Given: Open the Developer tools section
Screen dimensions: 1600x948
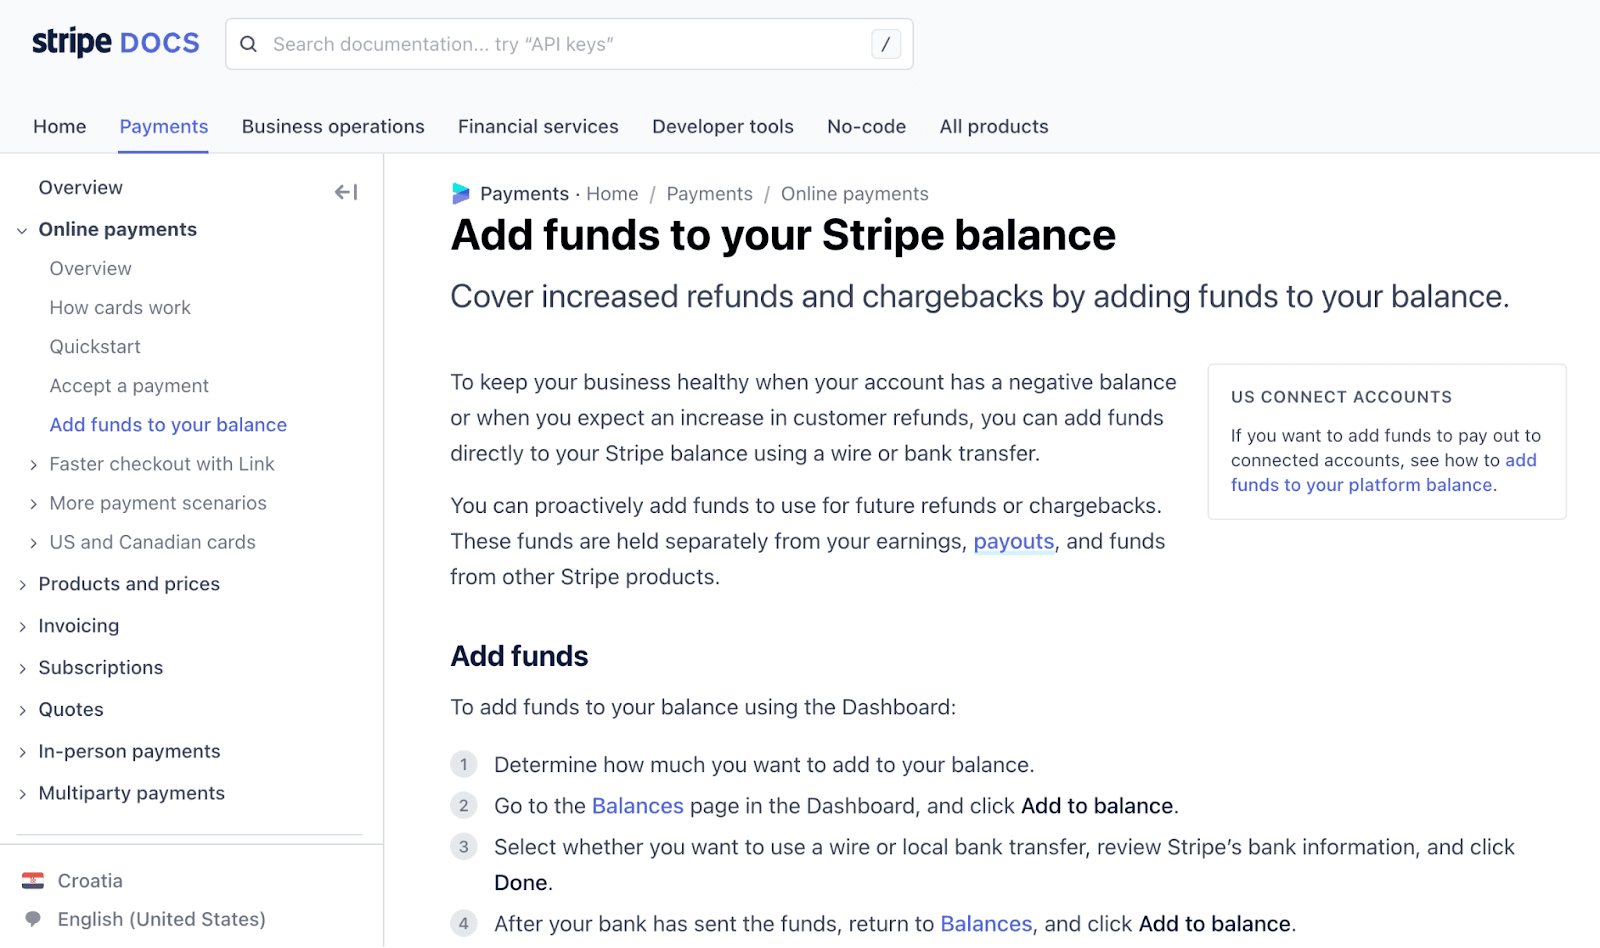Looking at the screenshot, I should [722, 126].
